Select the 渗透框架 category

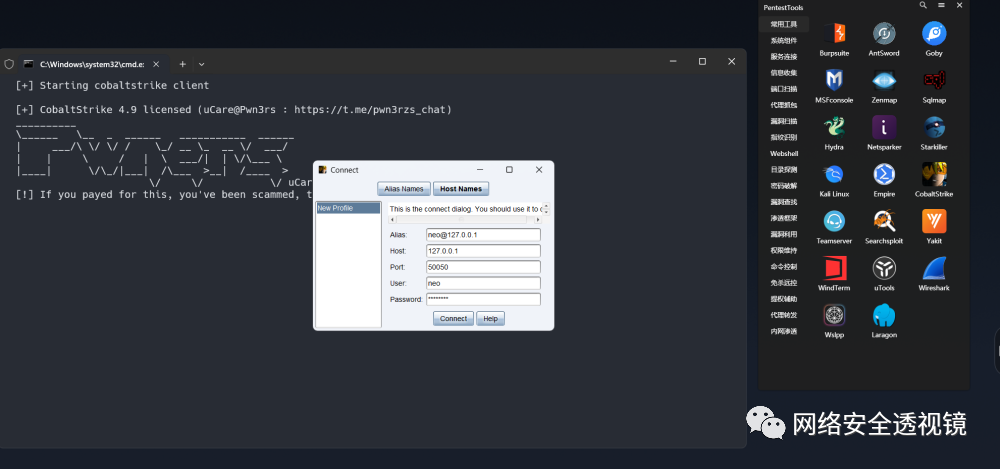click(x=784, y=218)
